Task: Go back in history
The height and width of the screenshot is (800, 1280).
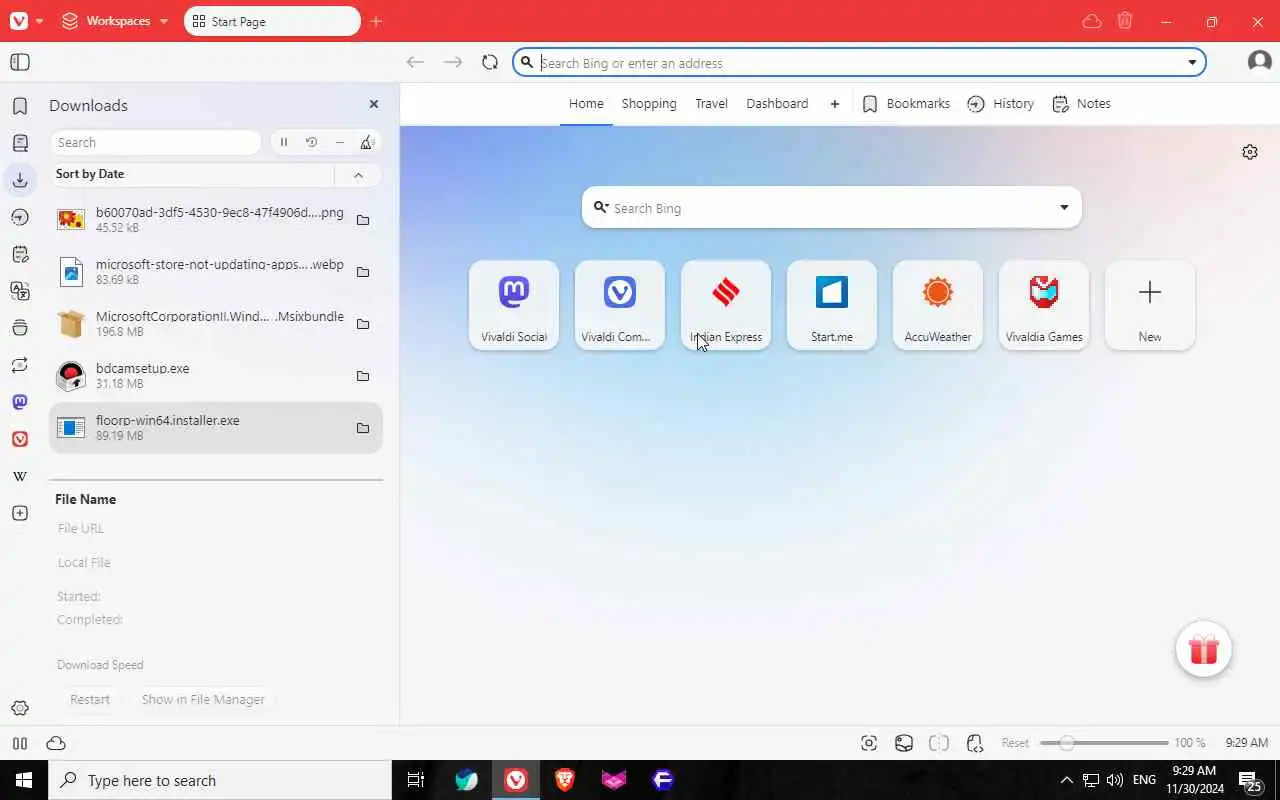Action: pyautogui.click(x=415, y=62)
